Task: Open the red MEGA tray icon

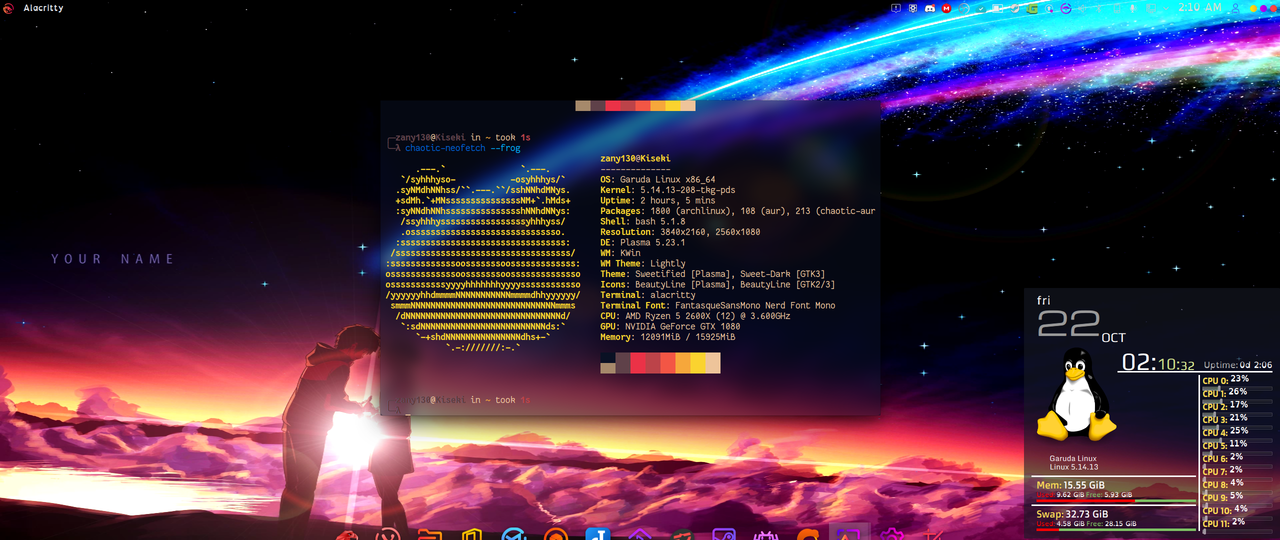Action: (946, 8)
